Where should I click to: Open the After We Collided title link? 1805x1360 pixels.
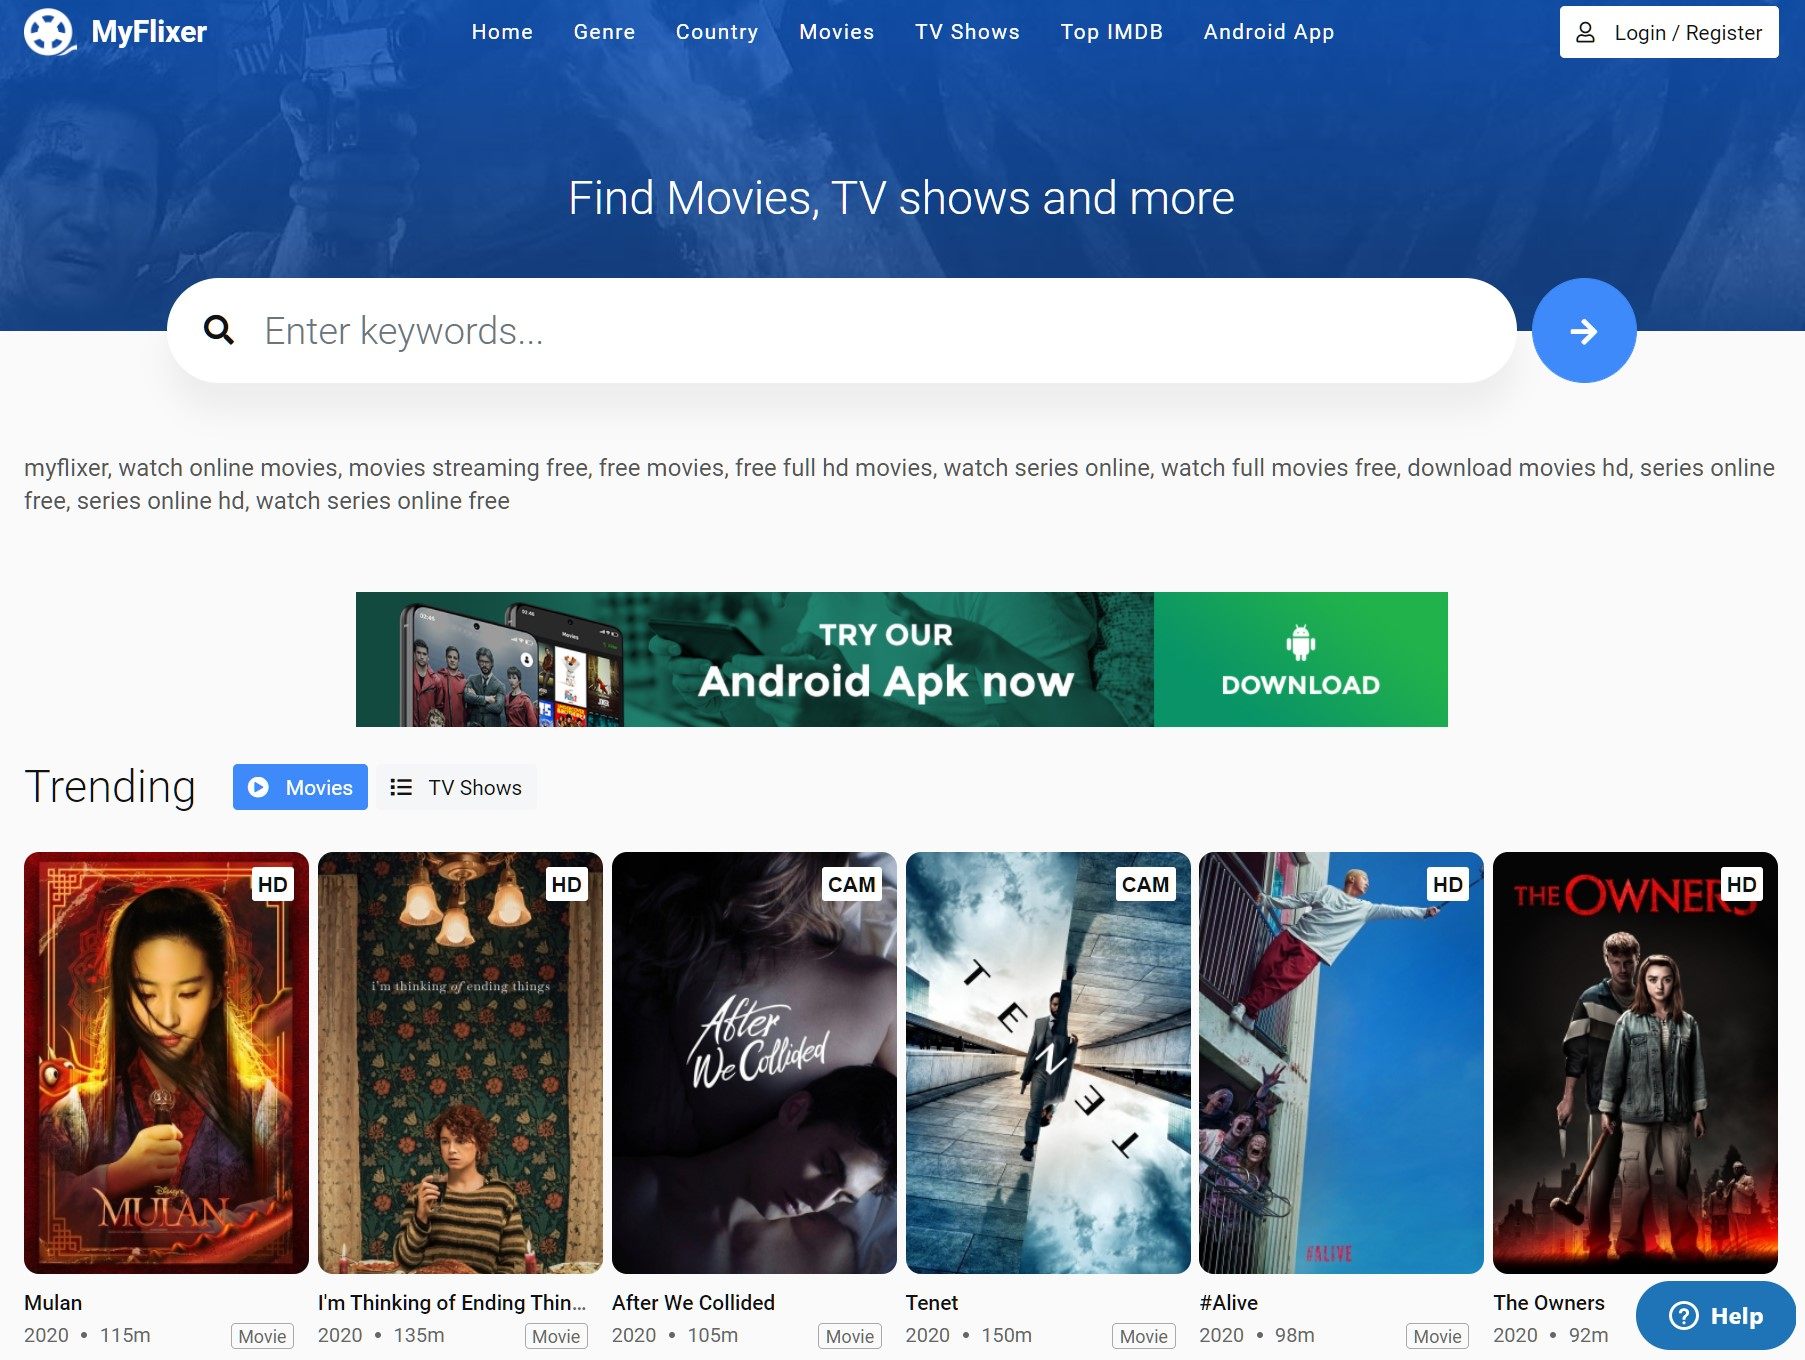[693, 1302]
